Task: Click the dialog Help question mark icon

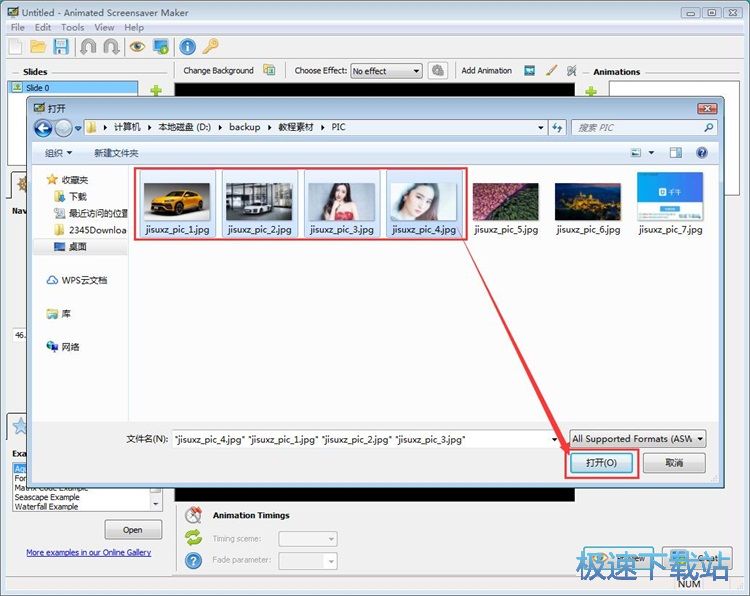Action: coord(702,153)
